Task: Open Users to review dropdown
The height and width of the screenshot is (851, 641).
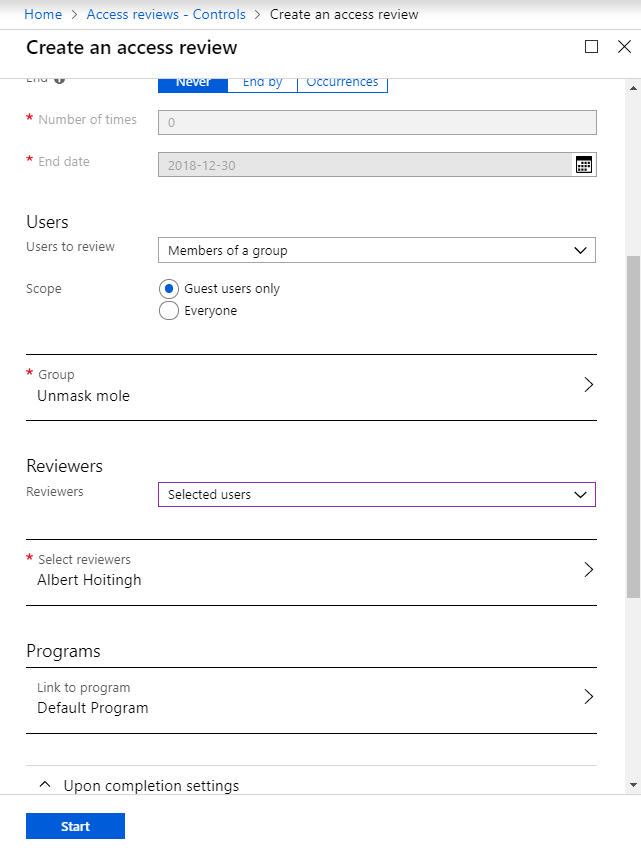Action: (x=376, y=250)
